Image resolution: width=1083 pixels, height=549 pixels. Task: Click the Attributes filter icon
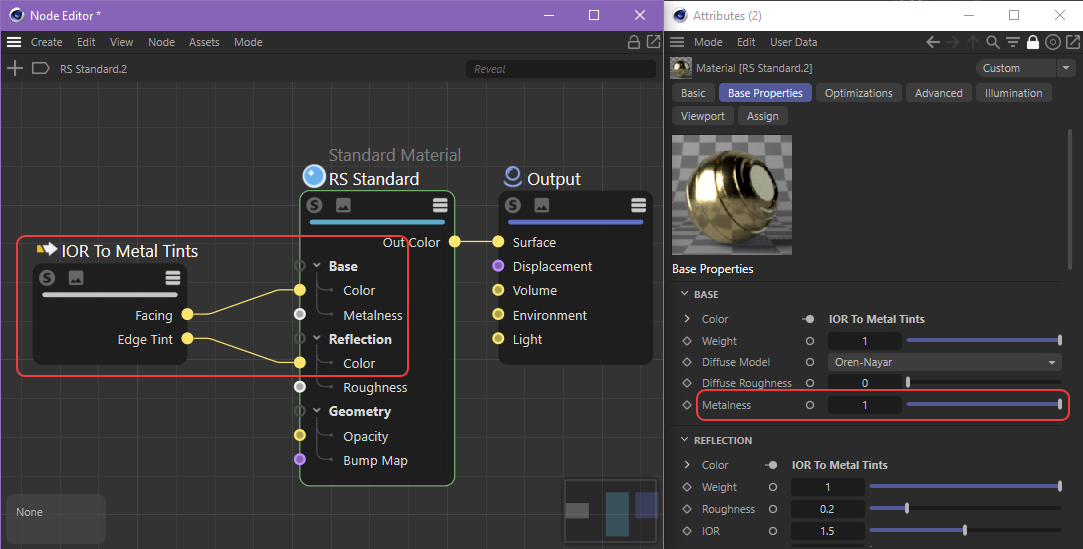(1013, 42)
